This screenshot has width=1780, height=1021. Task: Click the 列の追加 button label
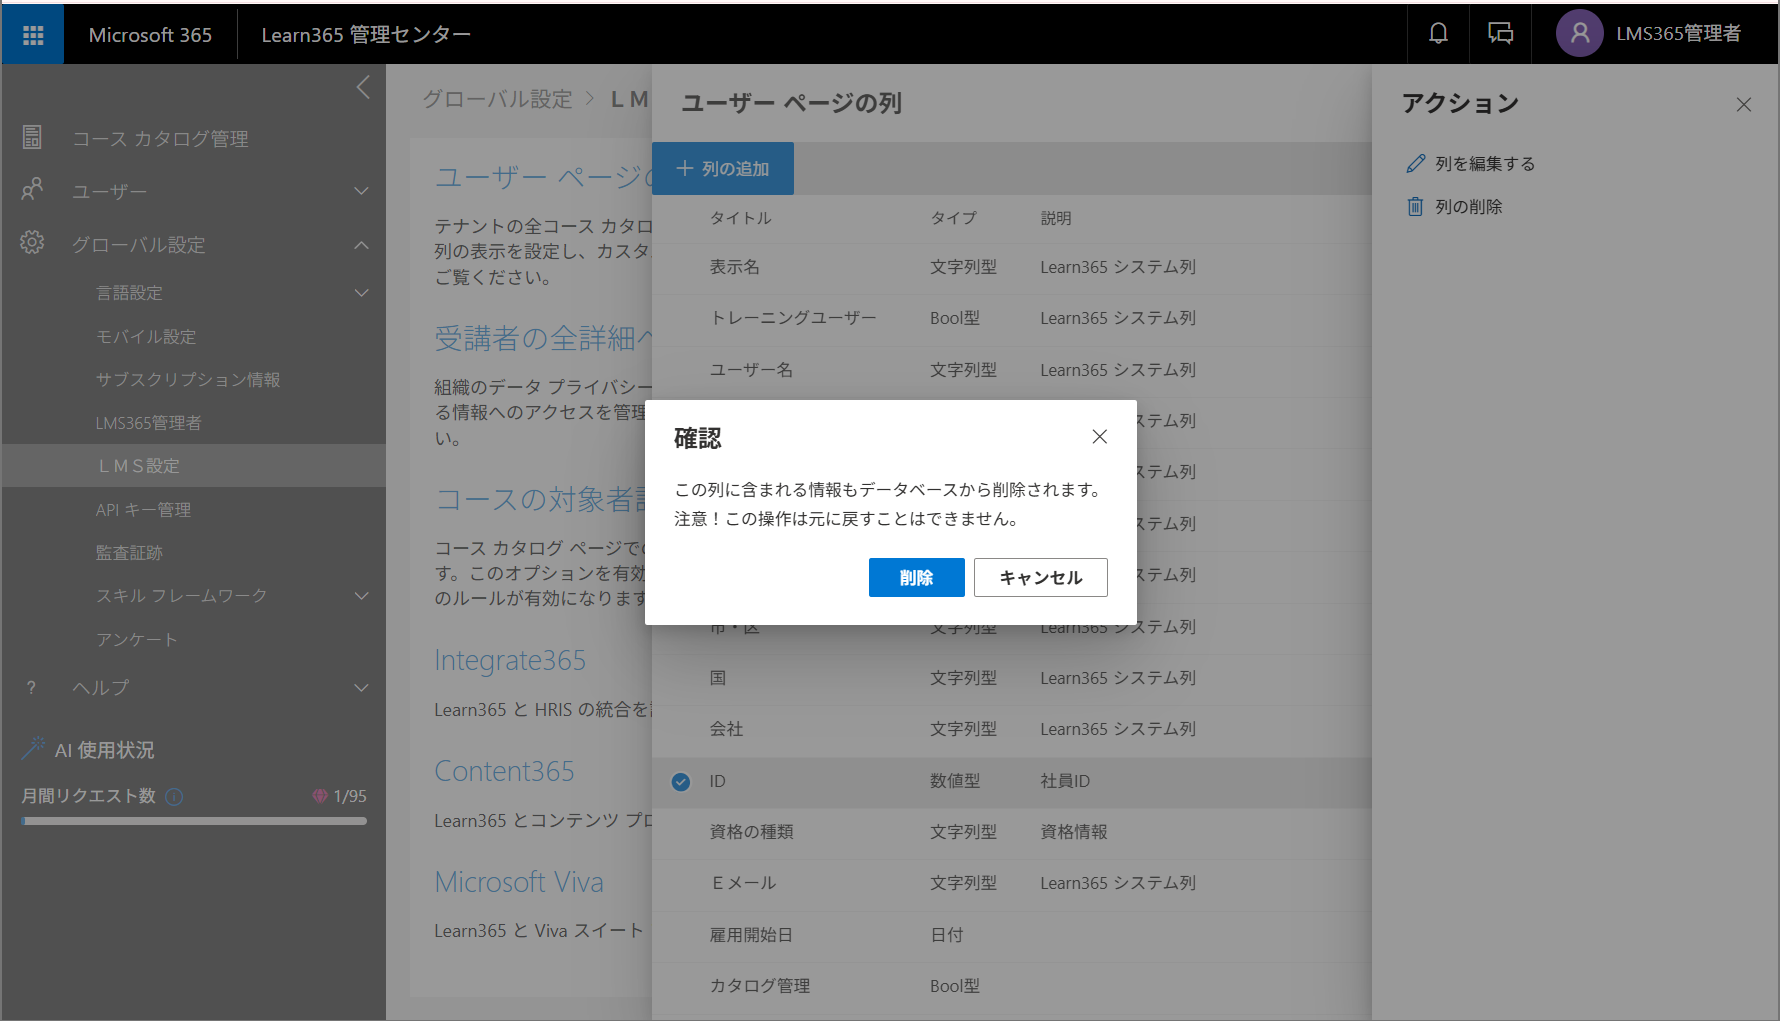(x=736, y=169)
